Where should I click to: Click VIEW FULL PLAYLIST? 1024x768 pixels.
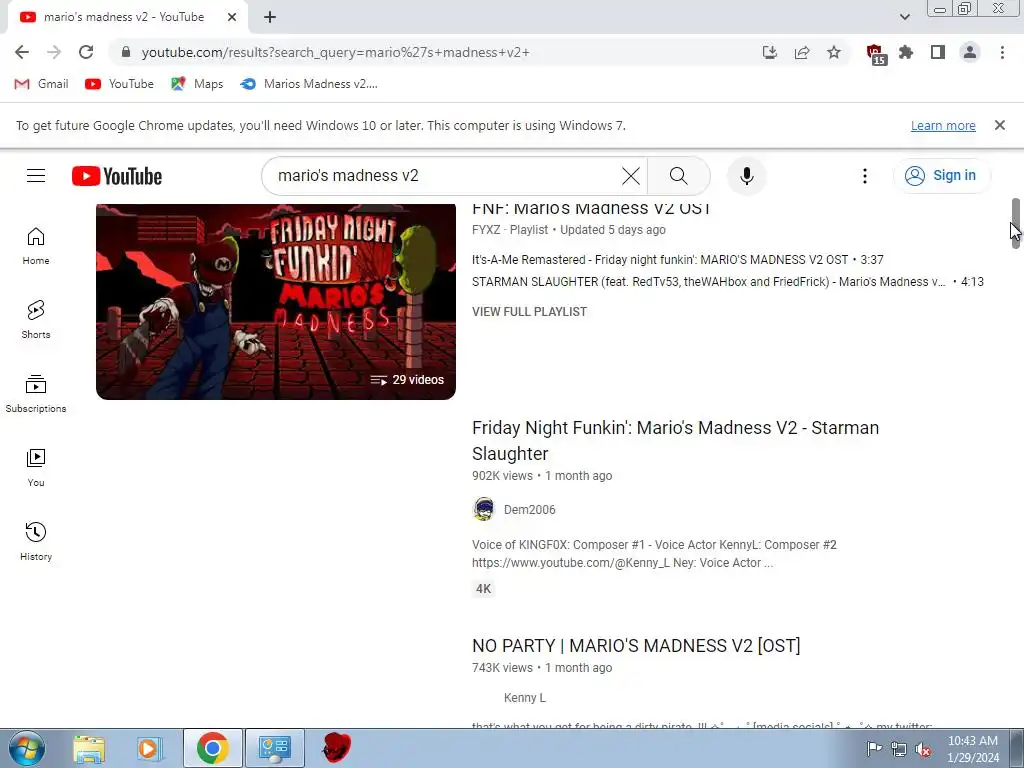530,312
